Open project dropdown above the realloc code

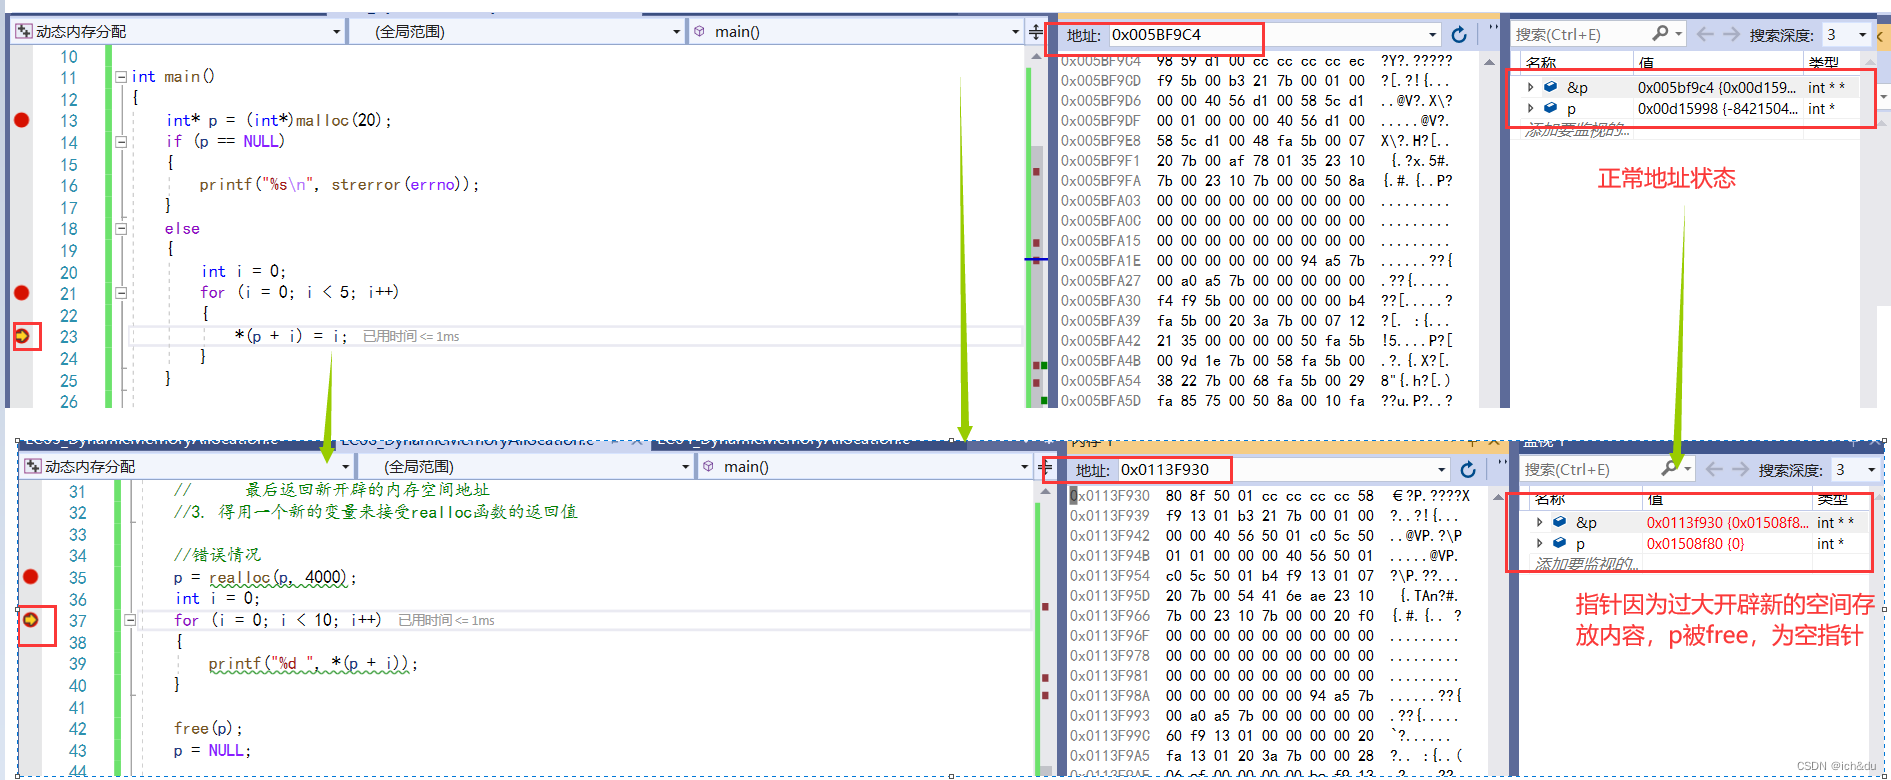click(346, 467)
